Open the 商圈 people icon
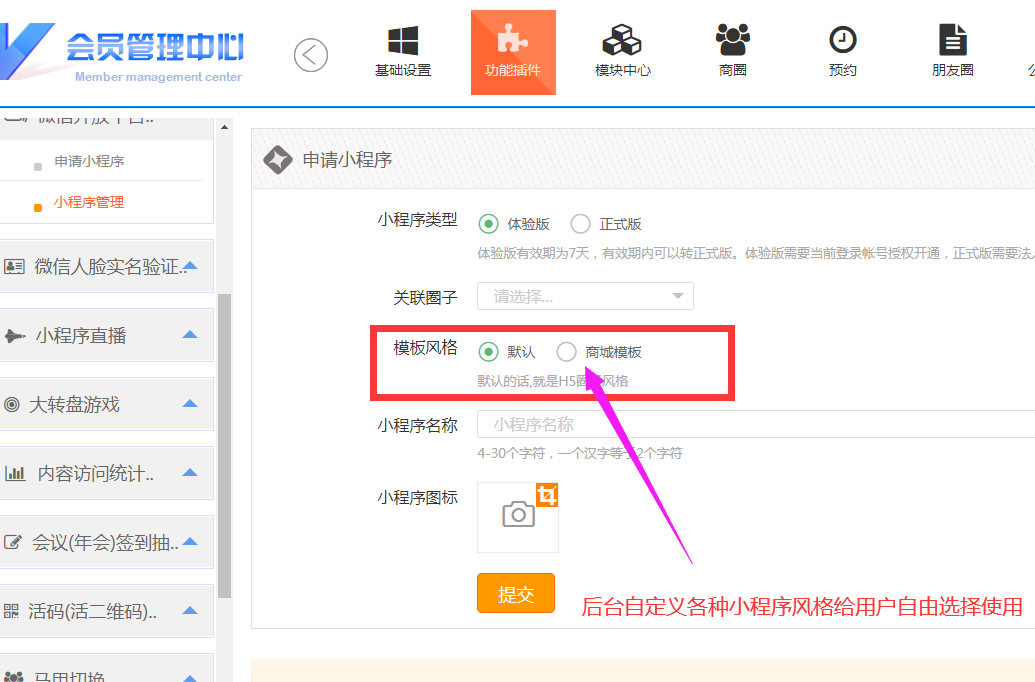The width and height of the screenshot is (1035, 682). (x=732, y=41)
